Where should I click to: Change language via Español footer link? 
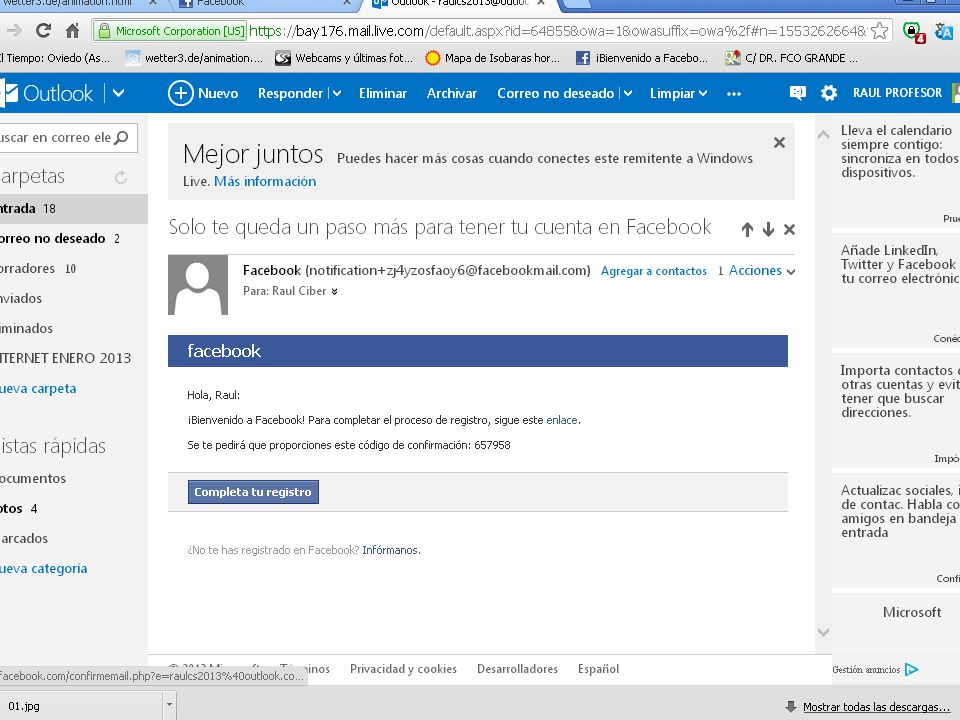pyautogui.click(x=598, y=669)
